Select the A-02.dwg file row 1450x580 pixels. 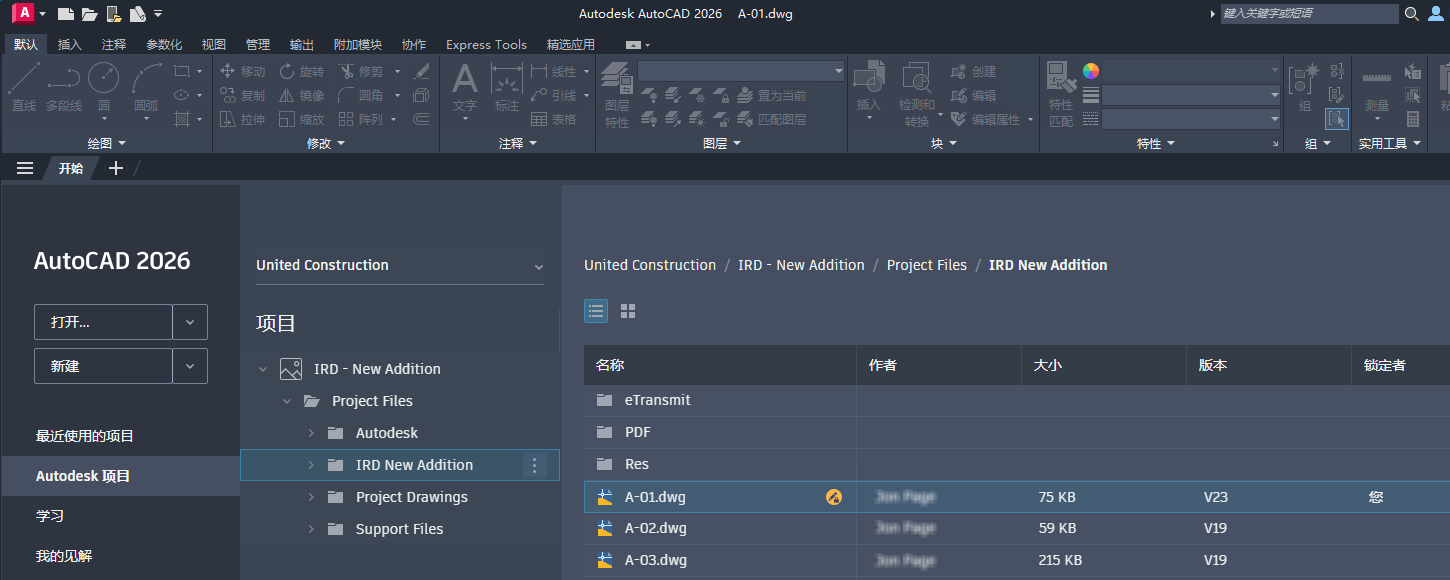[x=1017, y=528]
